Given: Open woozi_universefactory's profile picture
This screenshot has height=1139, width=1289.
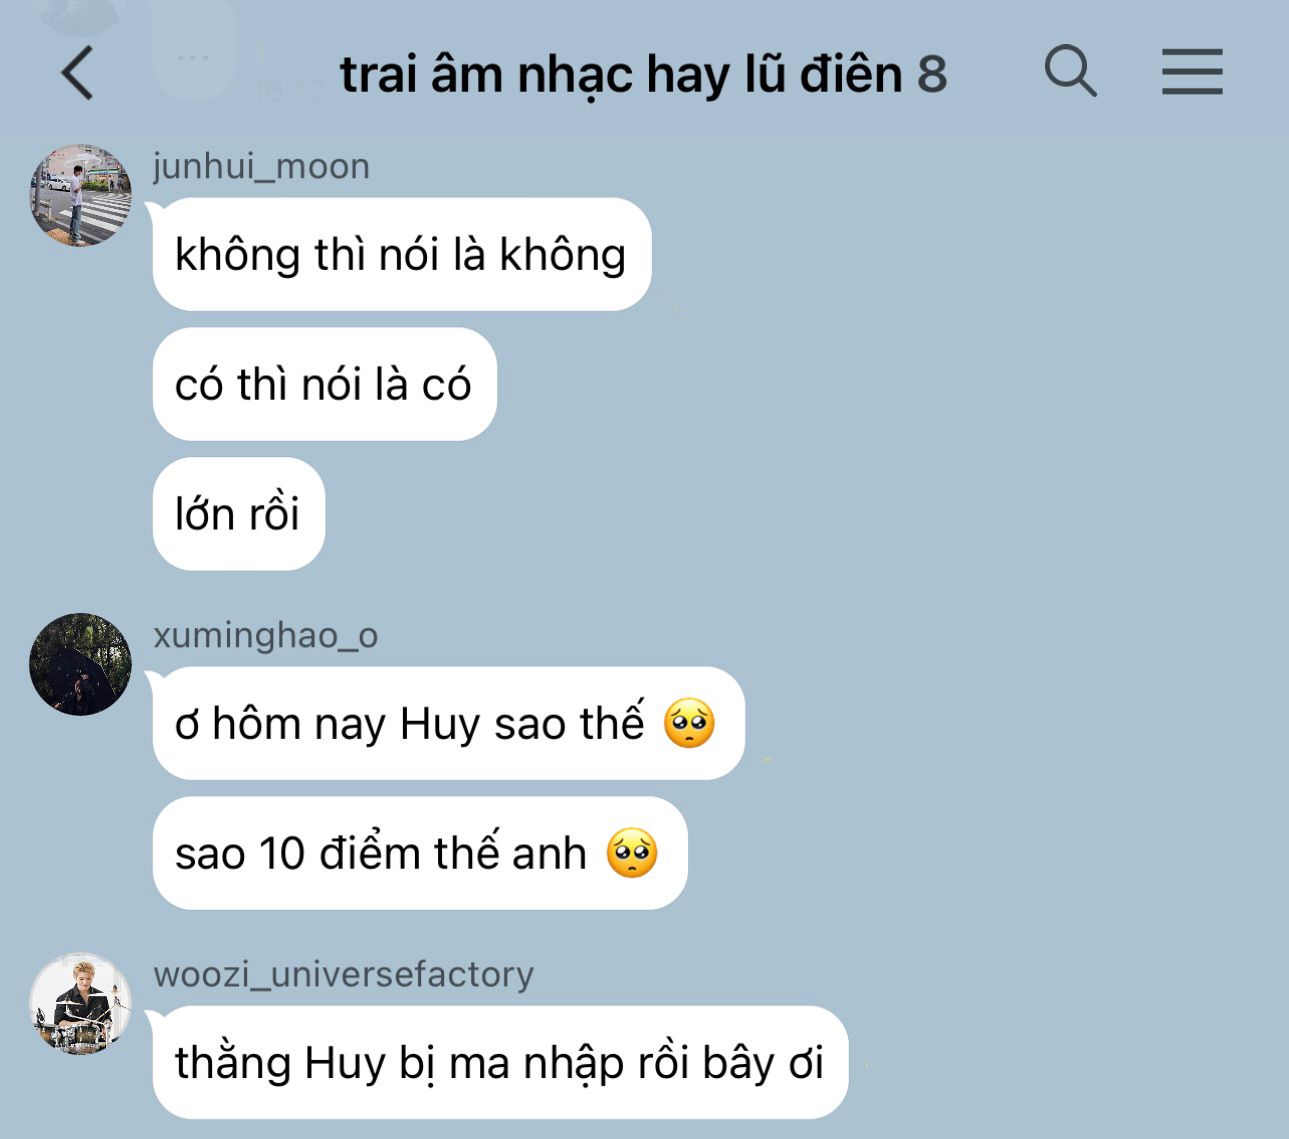Looking at the screenshot, I should tap(80, 1003).
